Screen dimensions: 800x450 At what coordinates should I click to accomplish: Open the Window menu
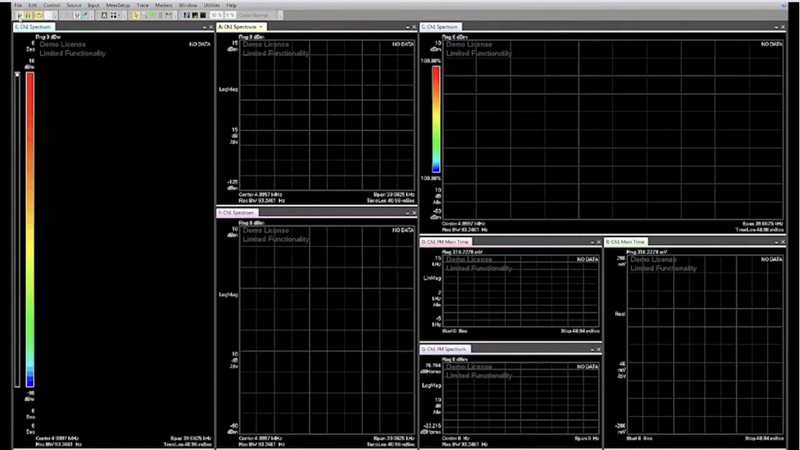coord(188,5)
